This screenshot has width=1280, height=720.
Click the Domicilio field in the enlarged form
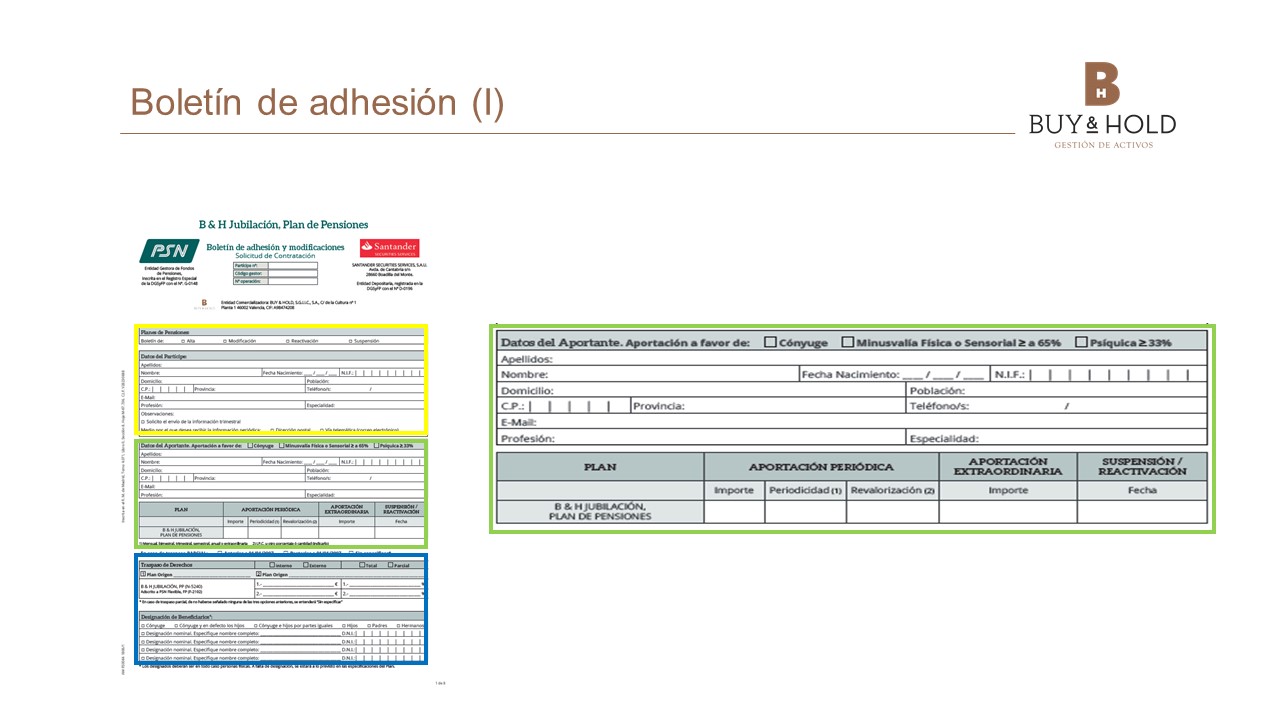pyautogui.click(x=700, y=391)
